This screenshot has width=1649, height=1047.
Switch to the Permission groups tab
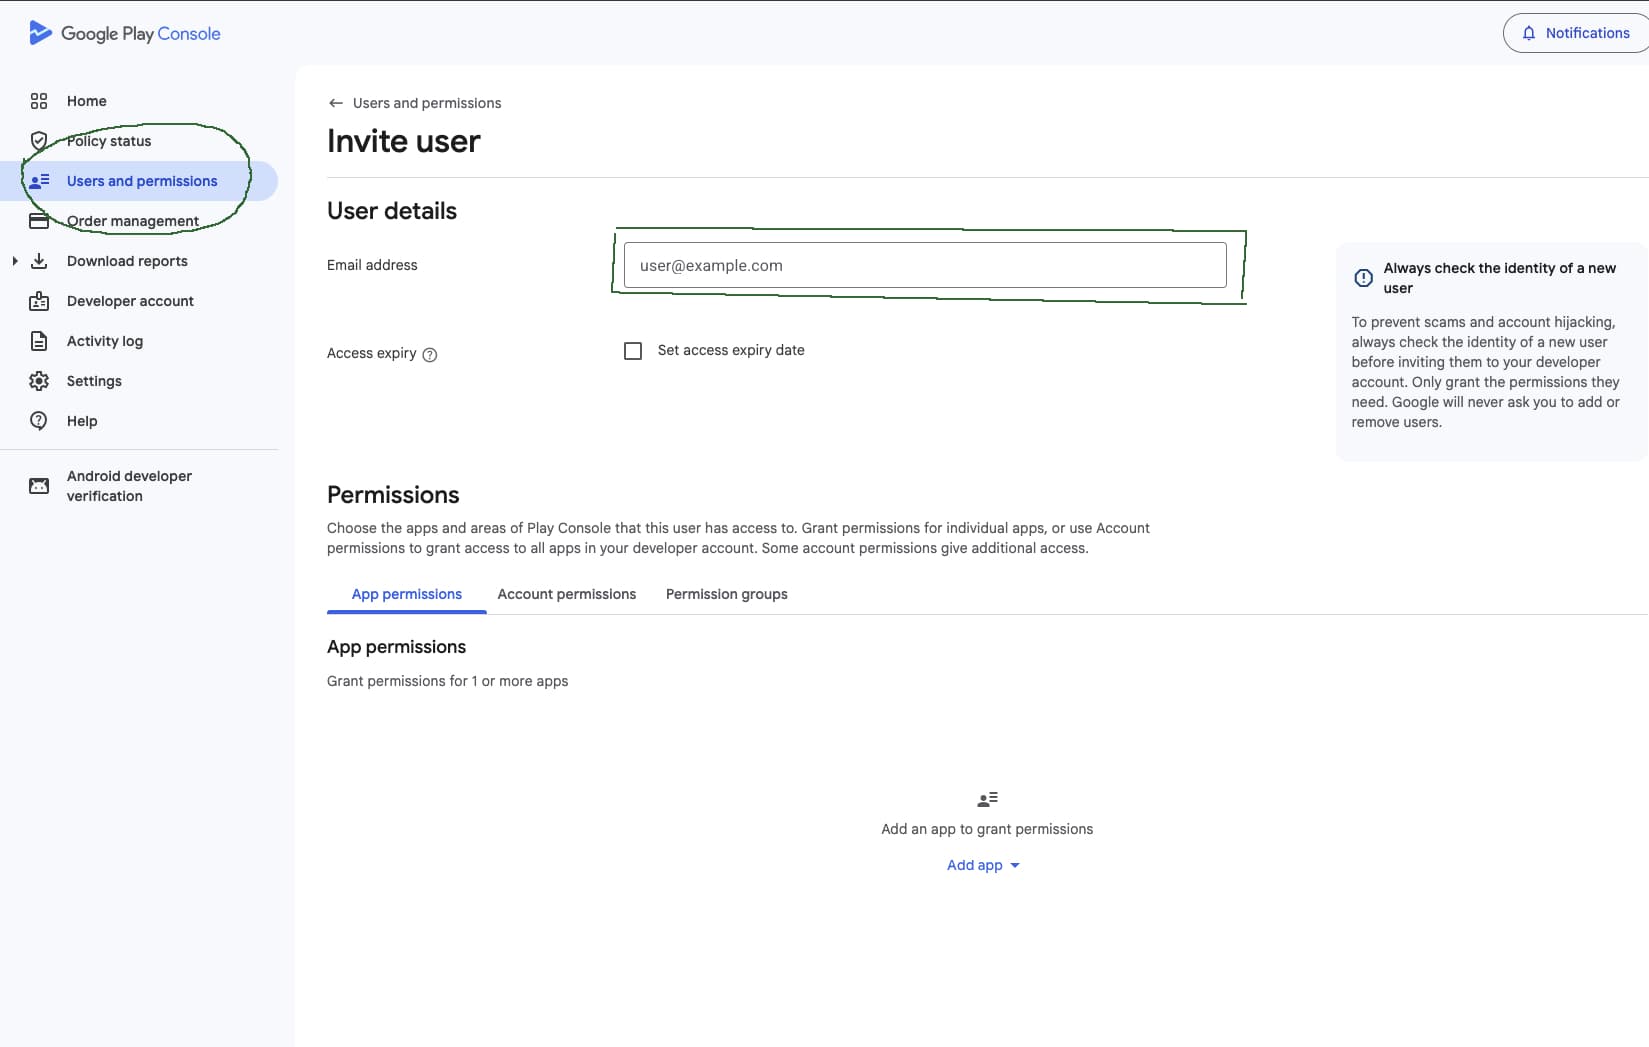pyautogui.click(x=727, y=594)
